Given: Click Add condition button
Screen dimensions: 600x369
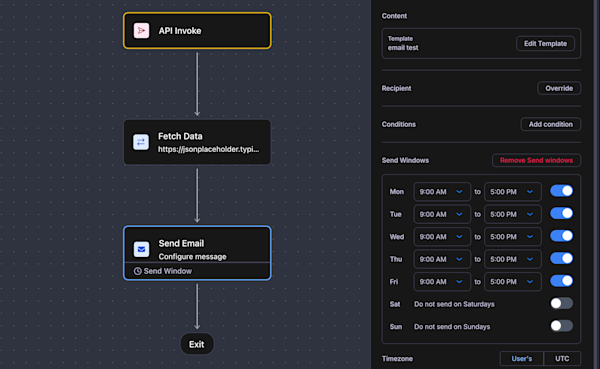Looking at the screenshot, I should [551, 124].
